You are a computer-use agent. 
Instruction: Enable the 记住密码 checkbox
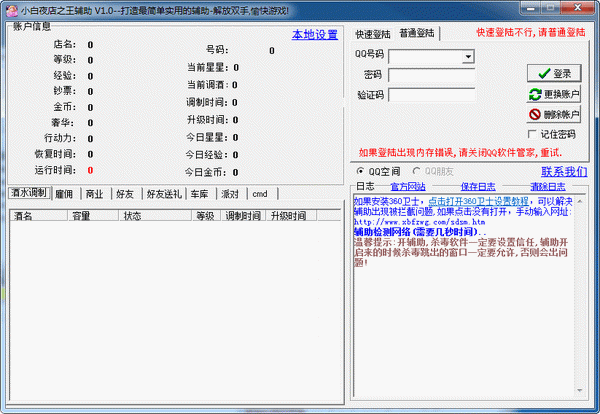coord(532,134)
